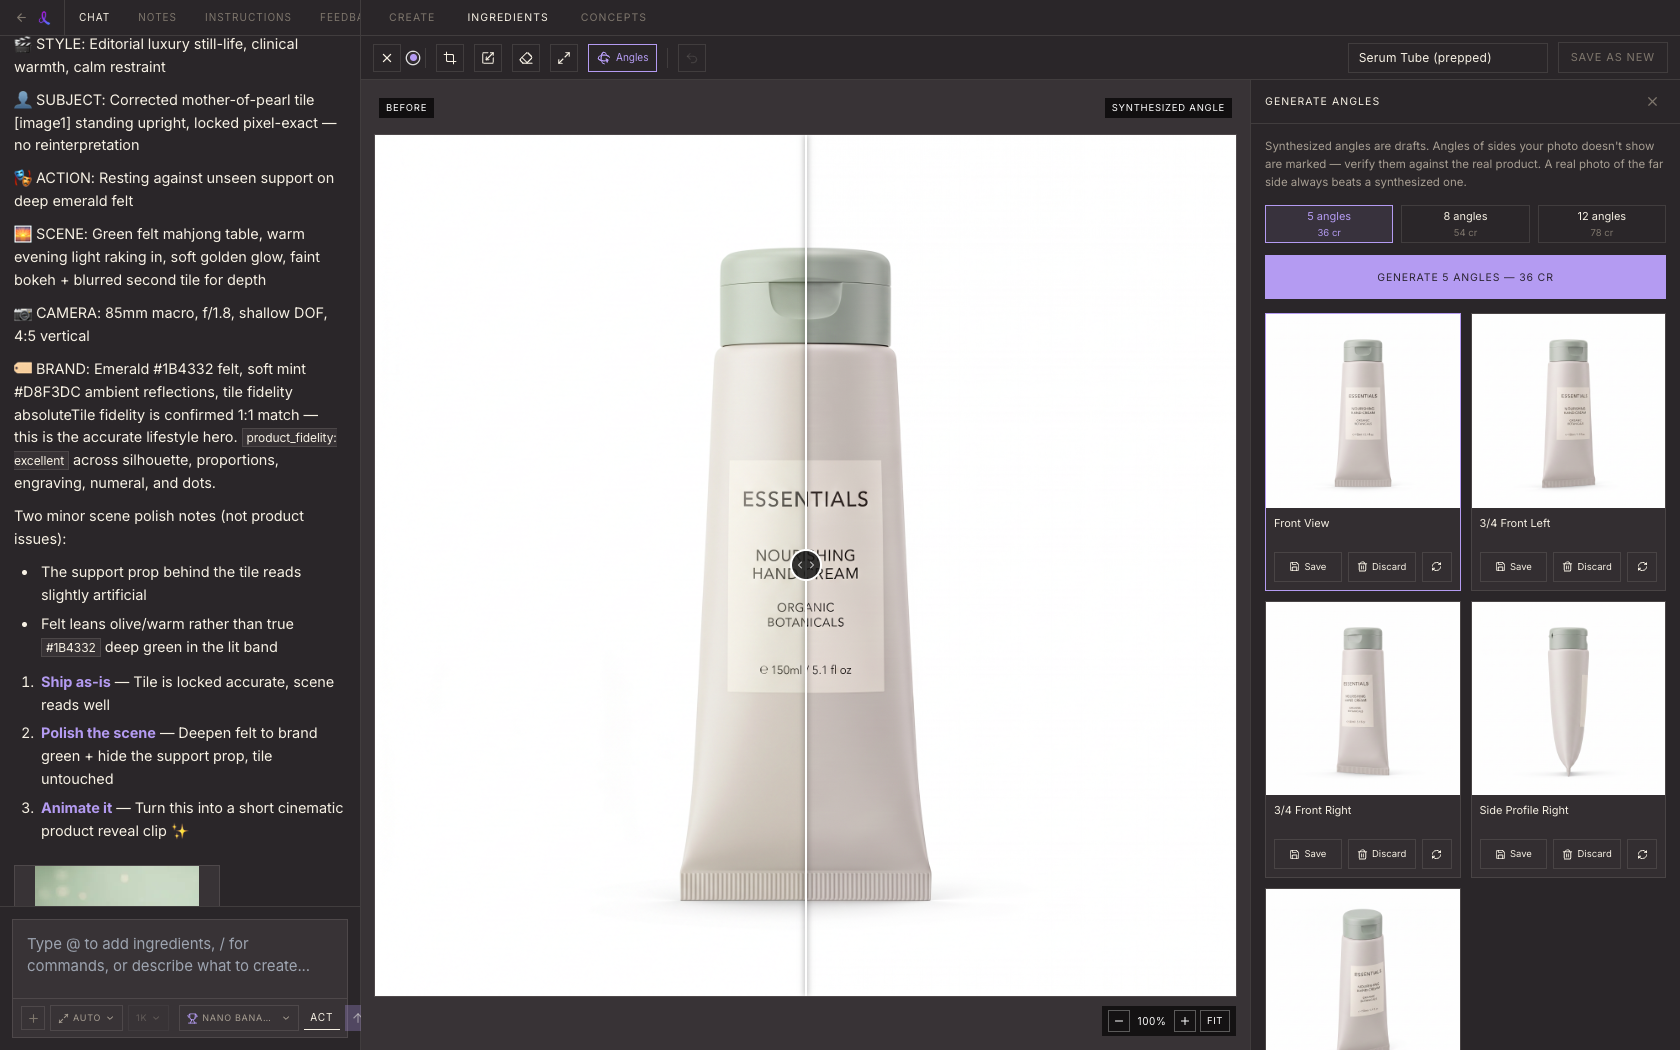Select the 3/4 Front Left thumbnail
The image size is (1680, 1050).
click(x=1568, y=411)
